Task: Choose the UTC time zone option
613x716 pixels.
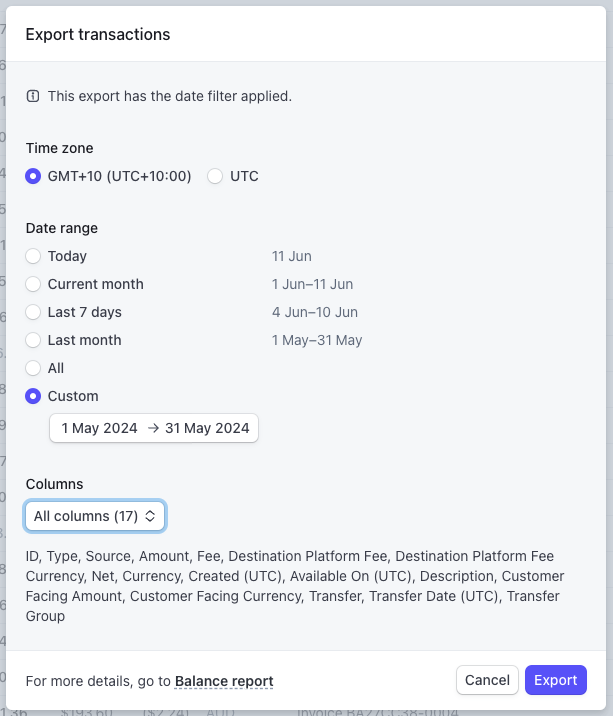Action: (215, 176)
